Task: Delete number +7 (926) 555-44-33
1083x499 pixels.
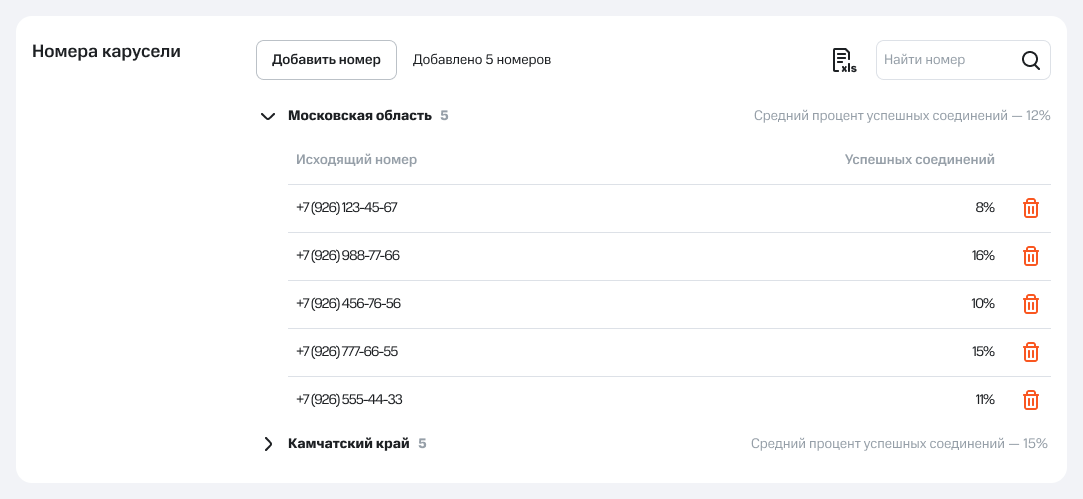Action: 1031,400
